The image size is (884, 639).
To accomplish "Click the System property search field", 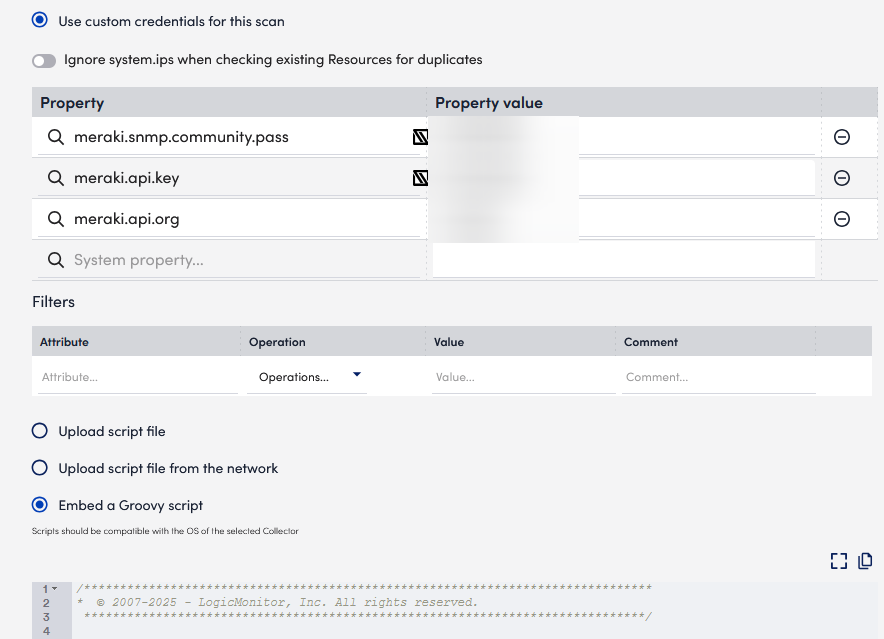I will [240, 260].
